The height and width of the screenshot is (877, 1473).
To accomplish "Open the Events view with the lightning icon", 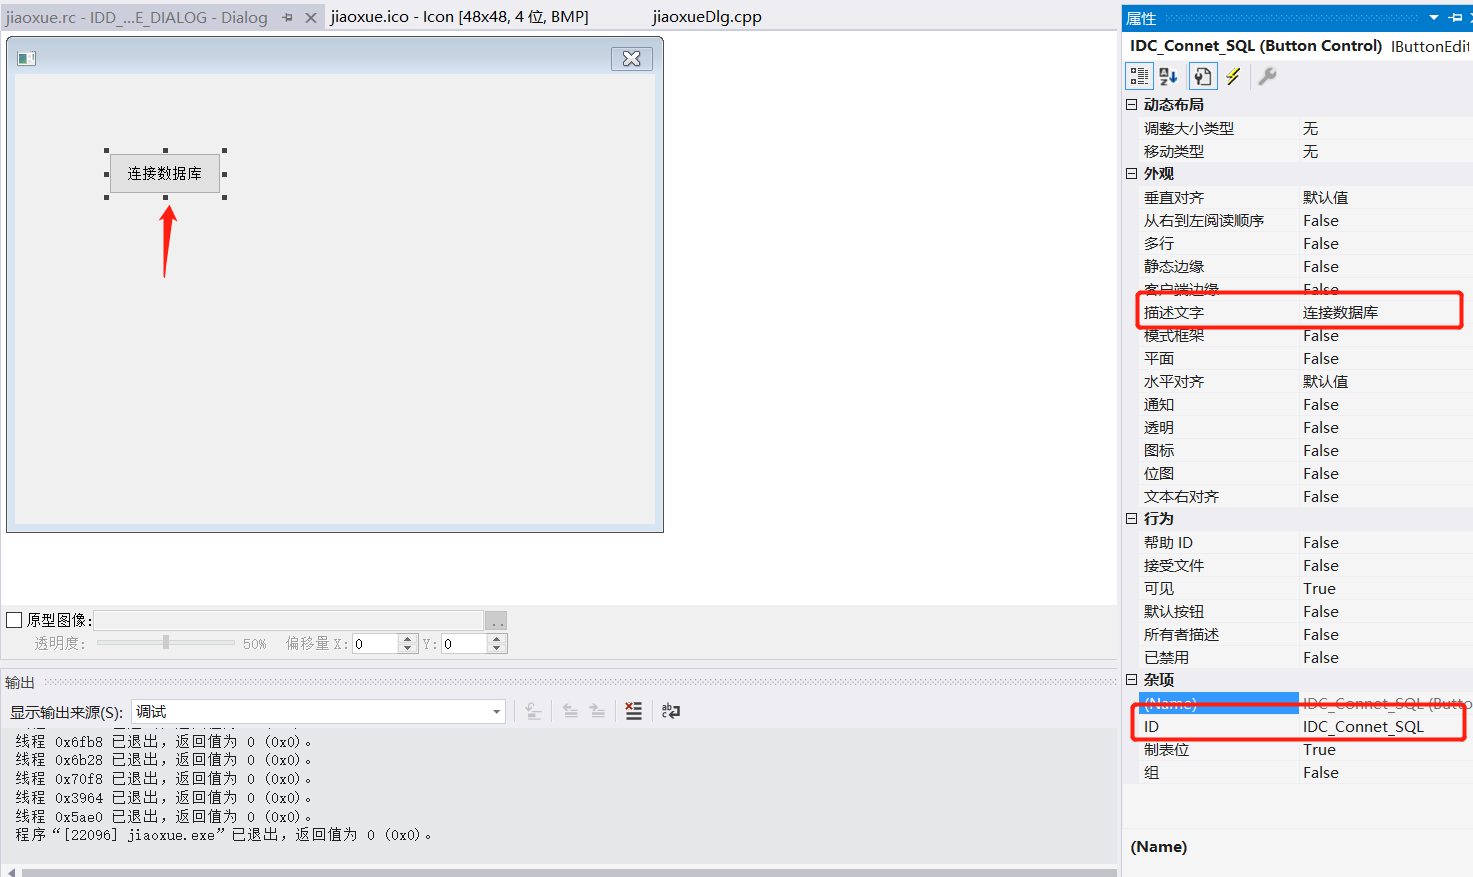I will tap(1233, 75).
